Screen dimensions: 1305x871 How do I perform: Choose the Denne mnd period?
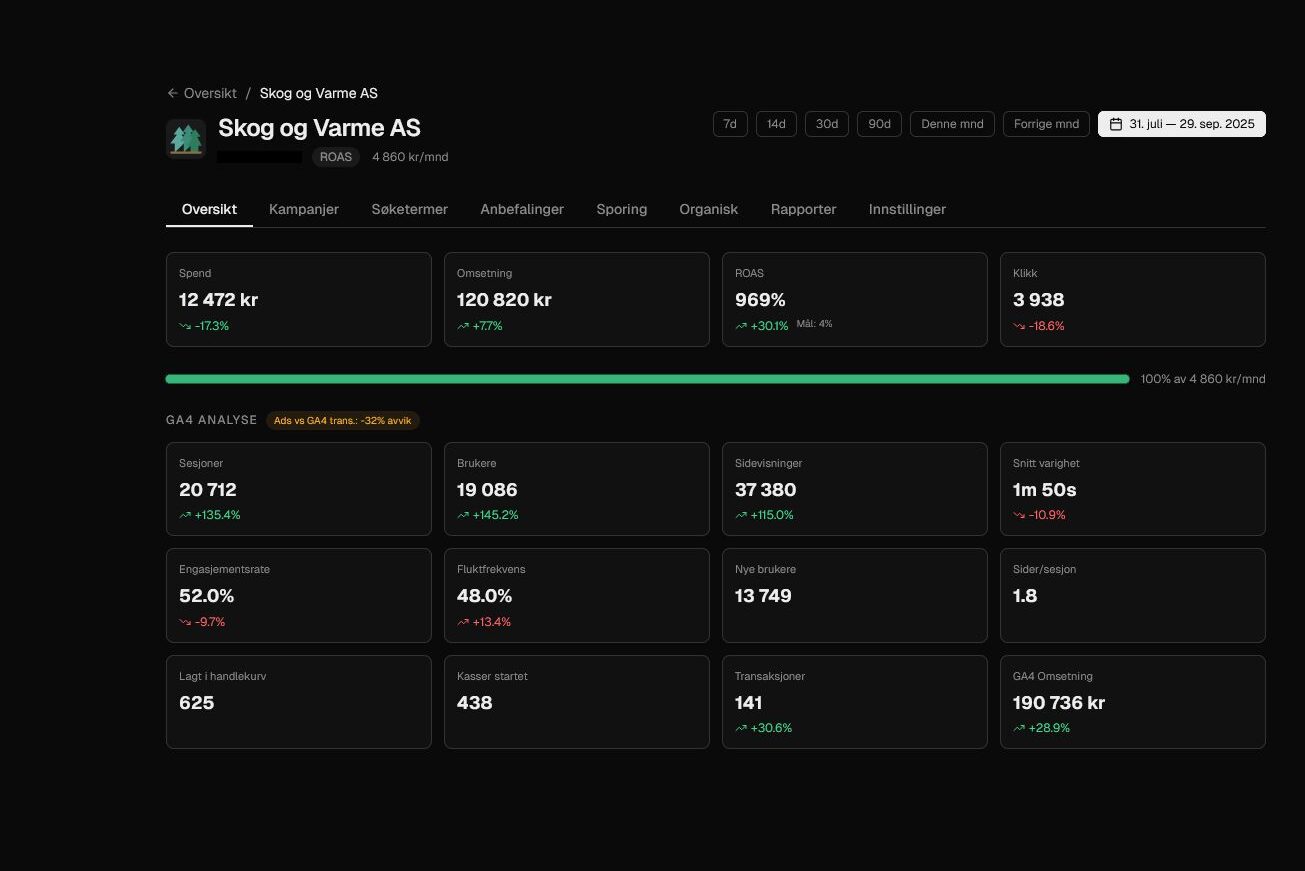(x=952, y=124)
